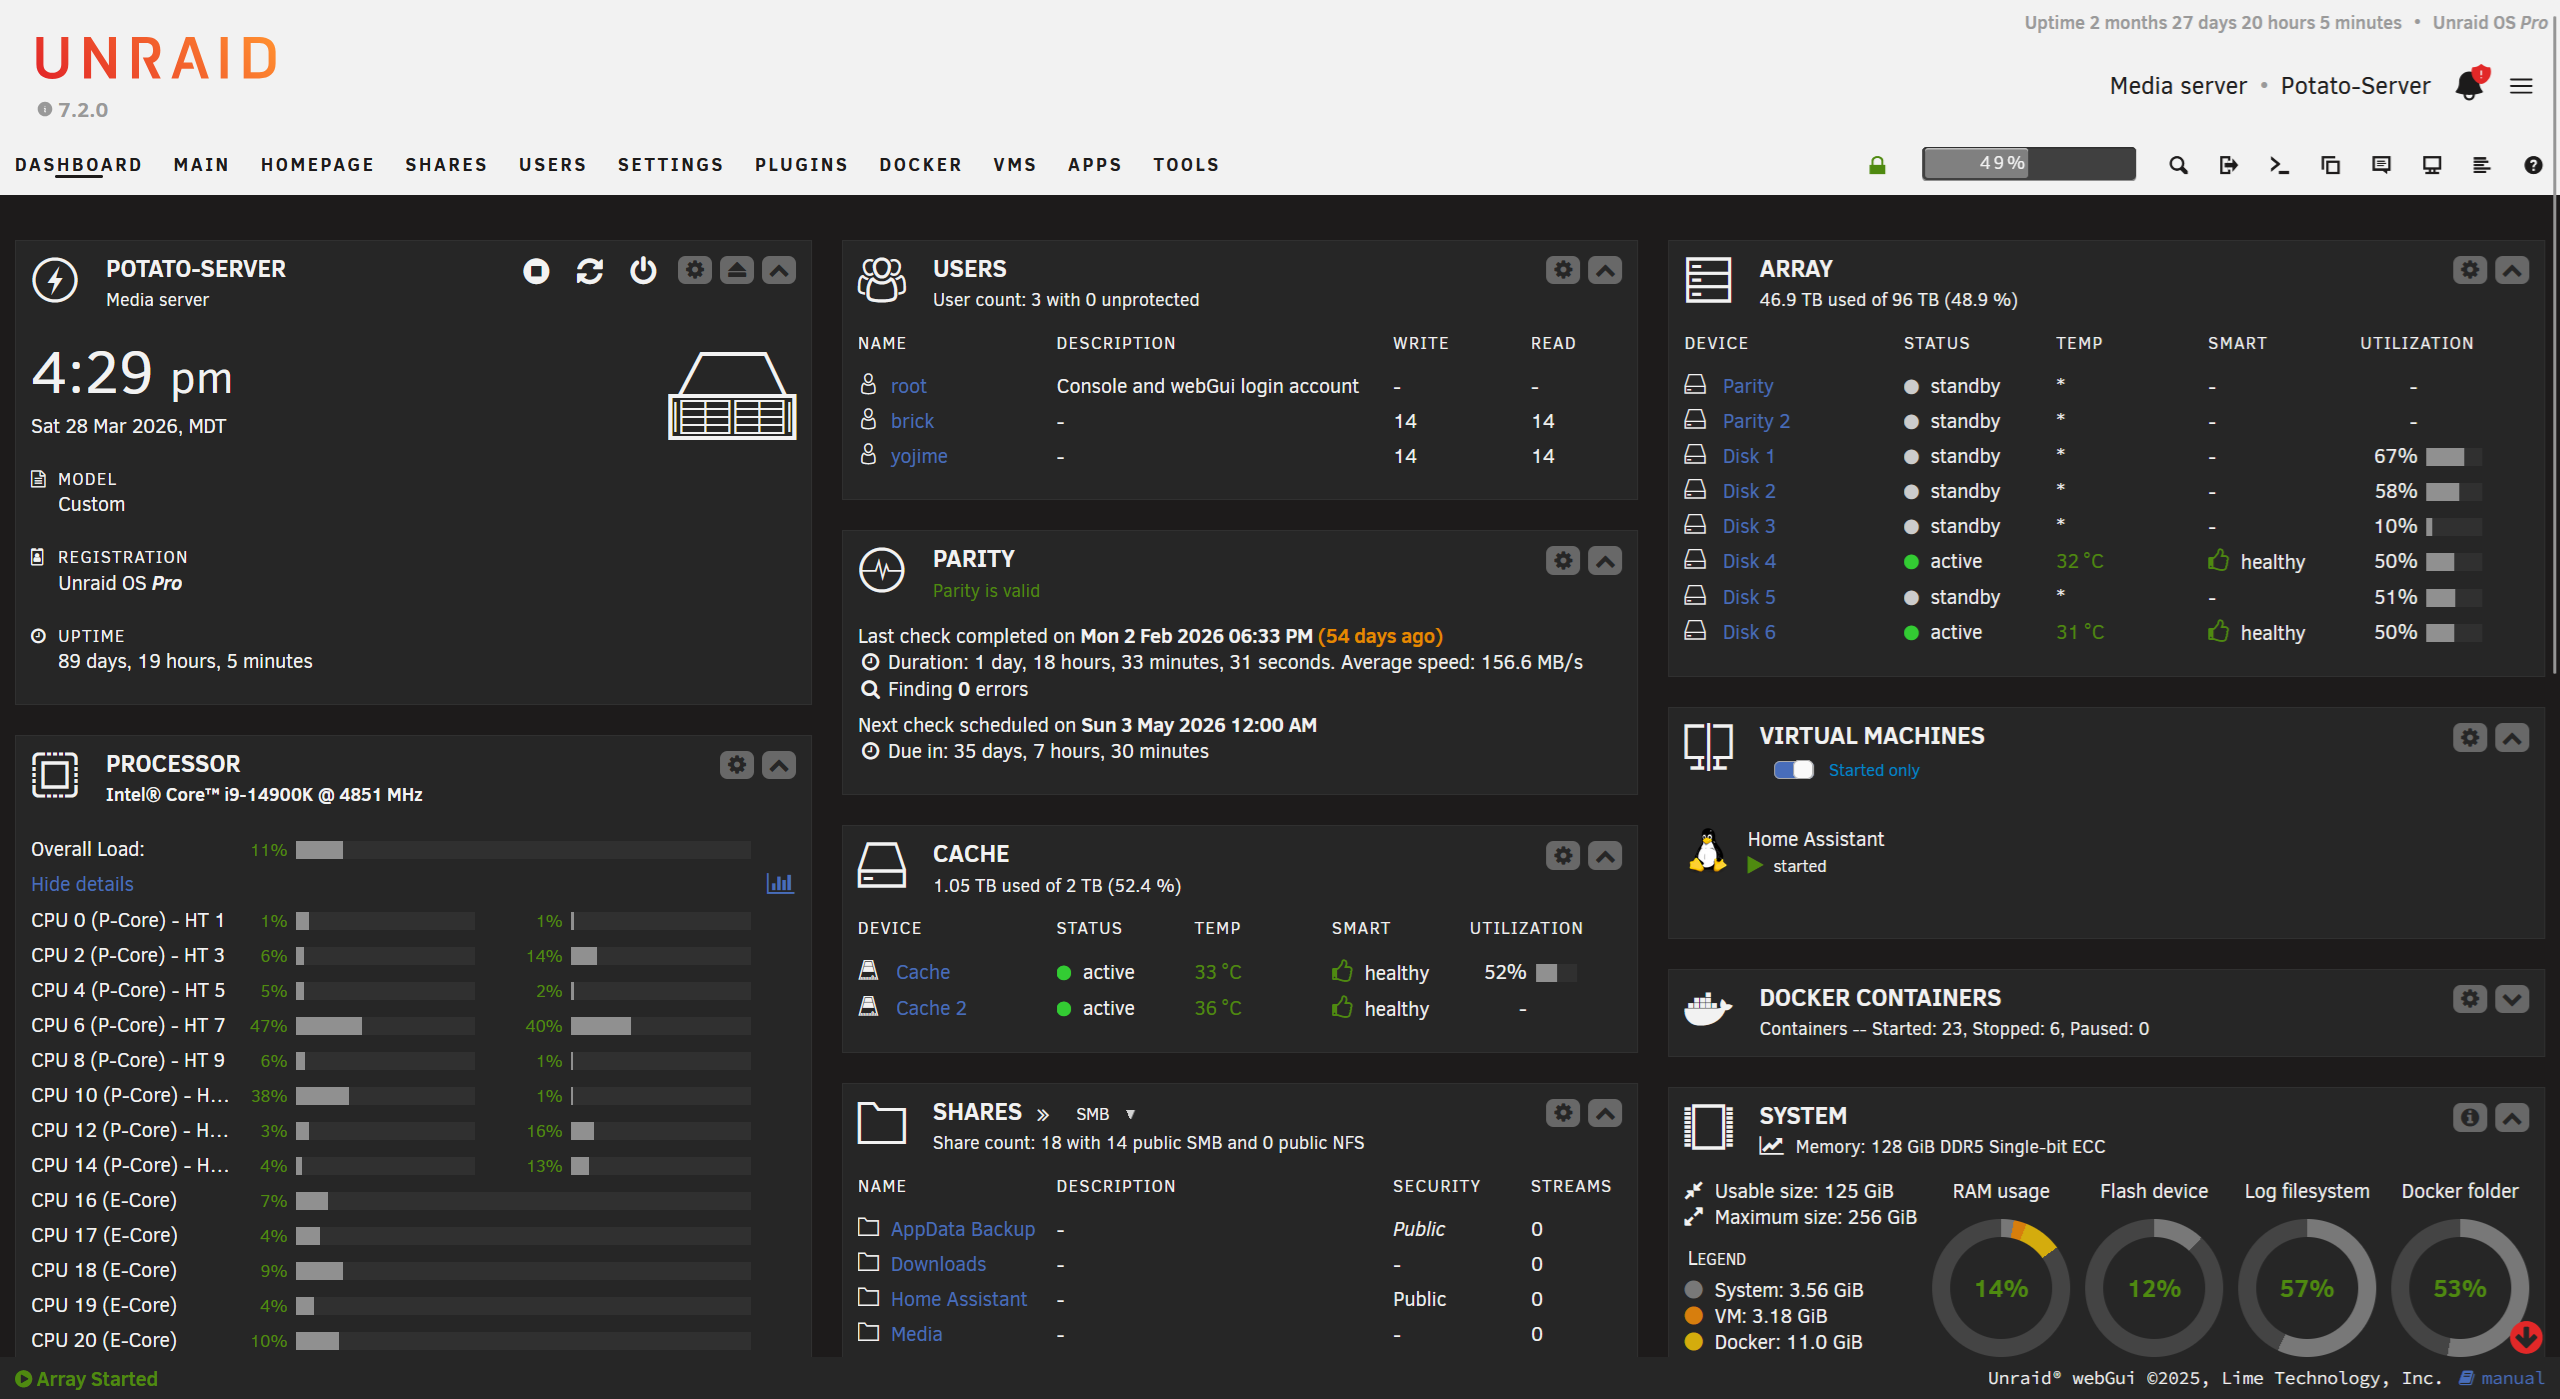Open the brick user account
Screen dimensions: 2560x1399
[912, 420]
